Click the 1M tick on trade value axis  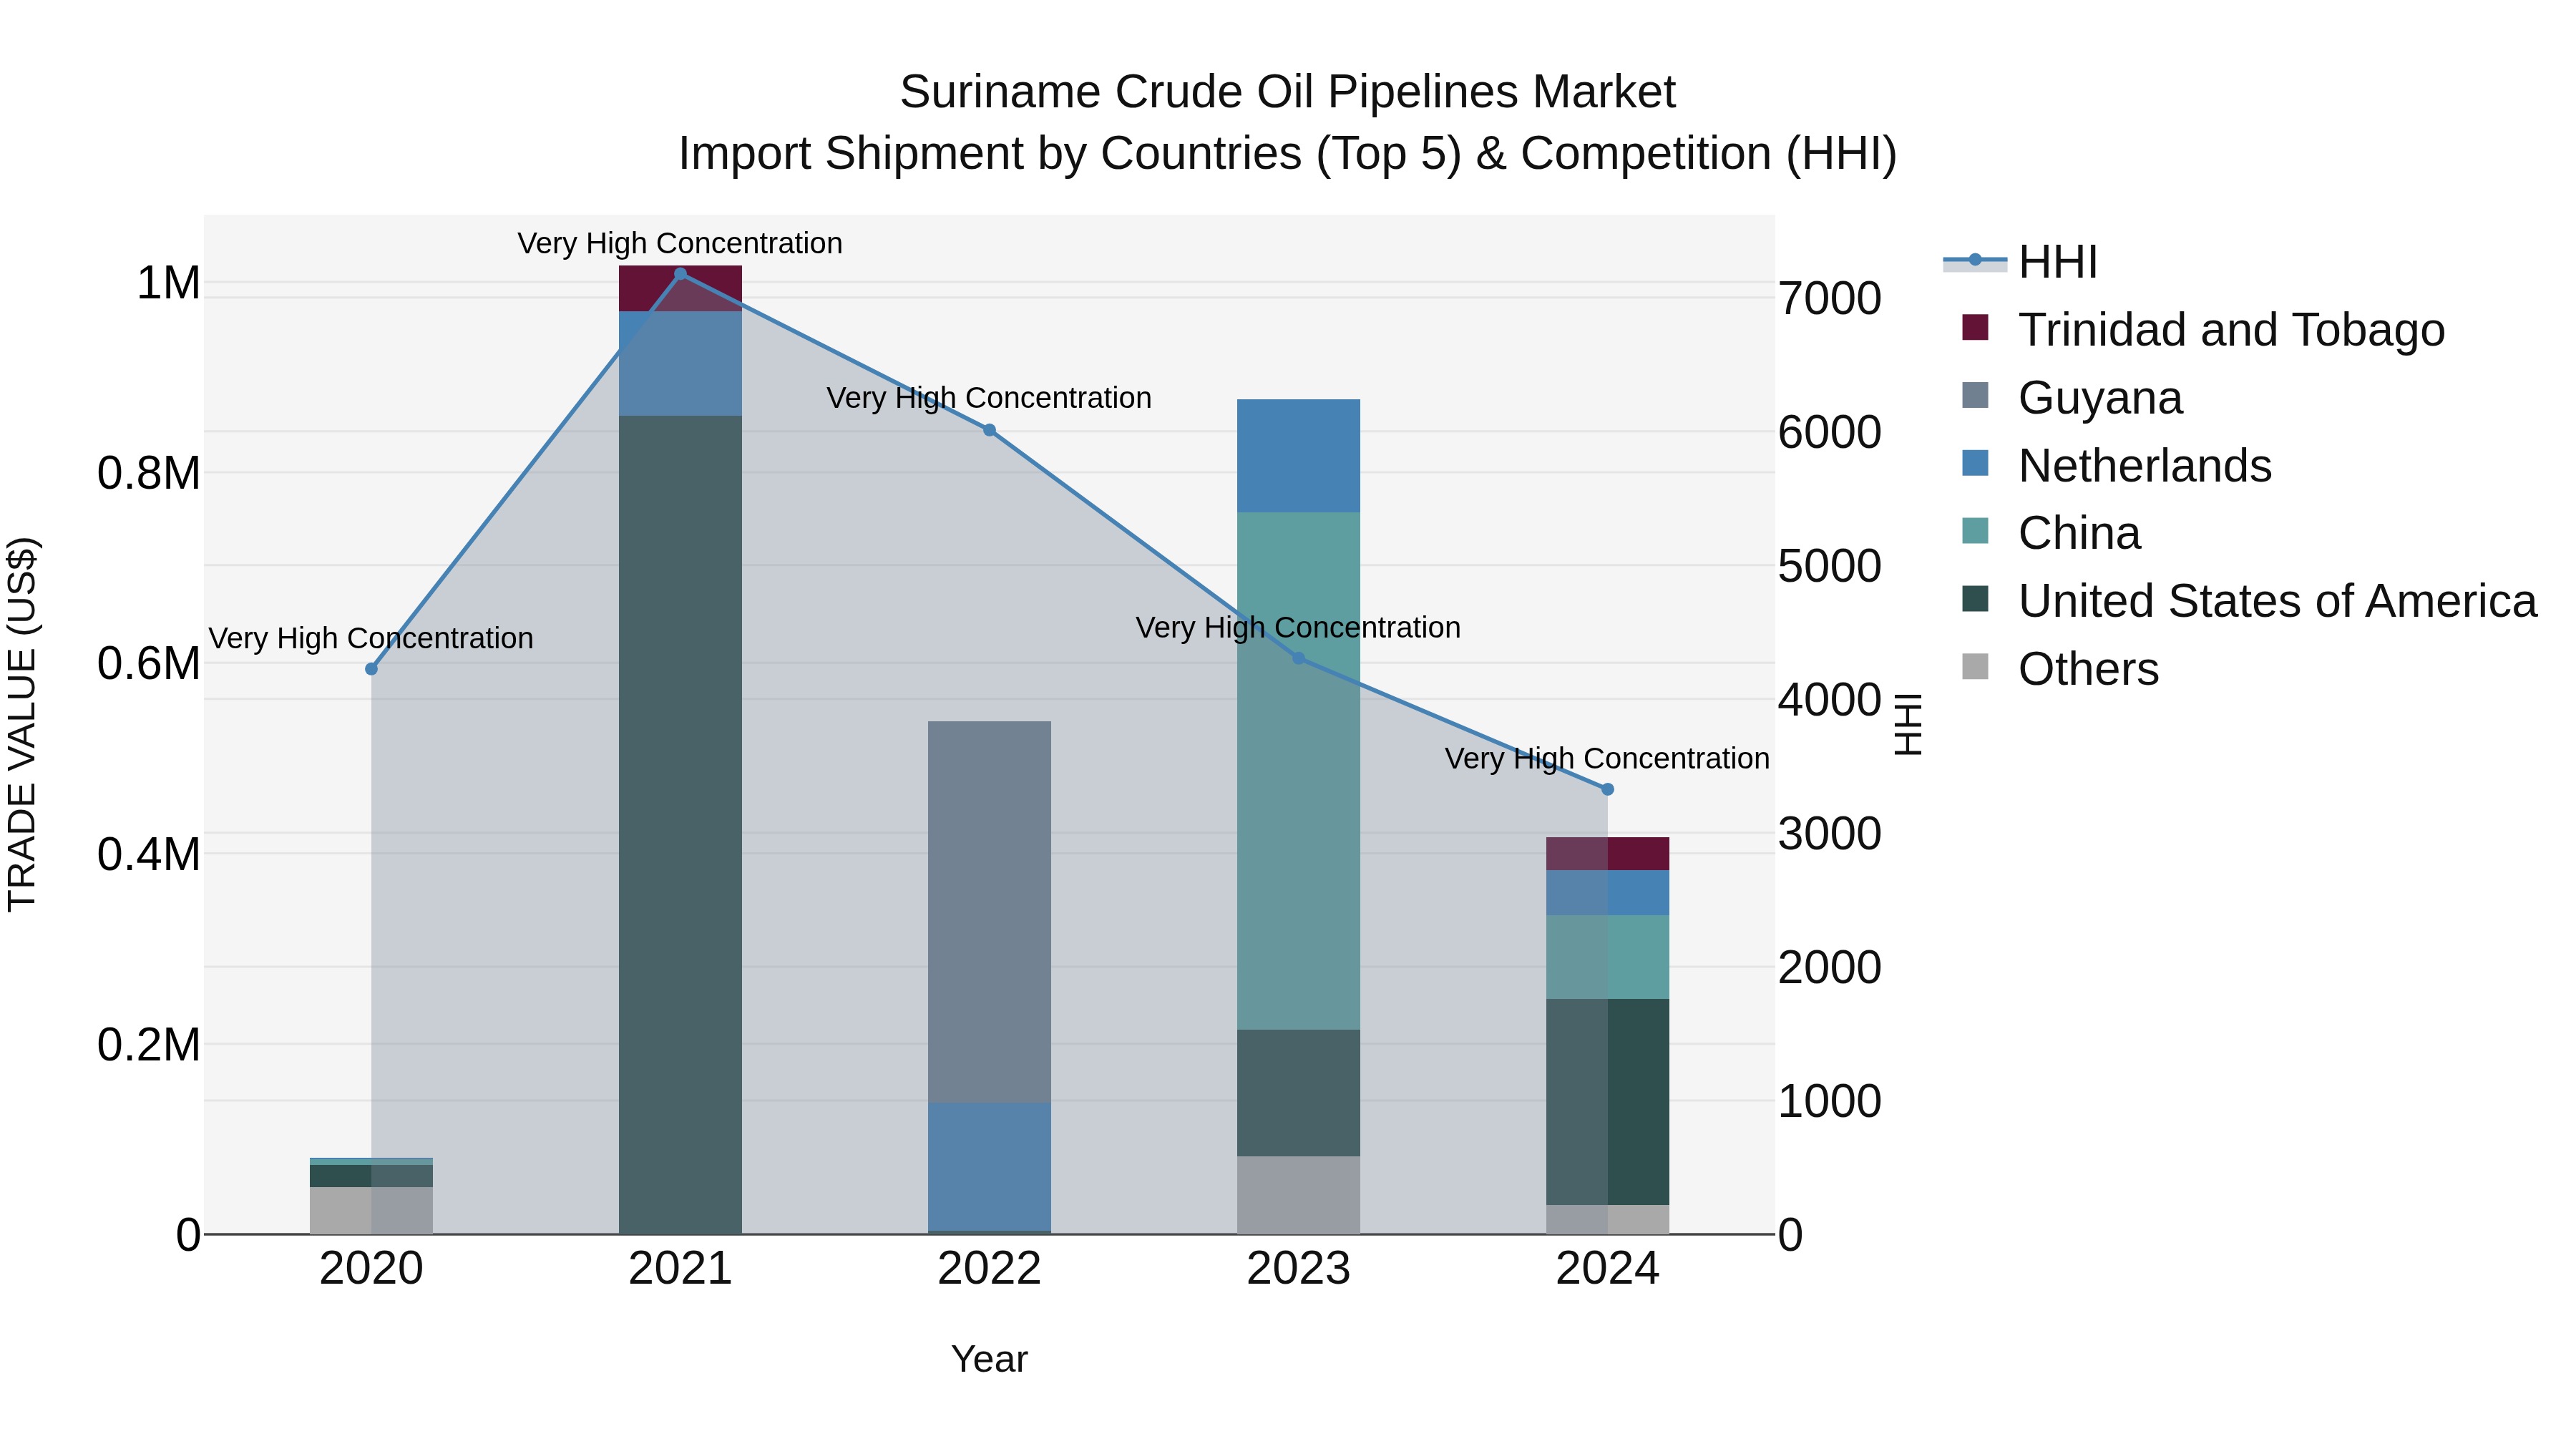tap(168, 283)
